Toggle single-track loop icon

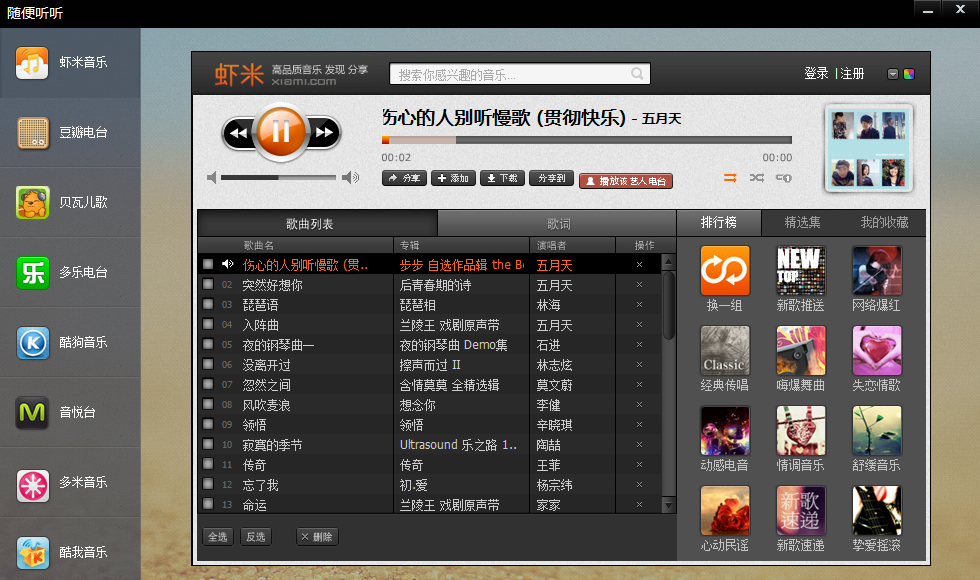784,178
